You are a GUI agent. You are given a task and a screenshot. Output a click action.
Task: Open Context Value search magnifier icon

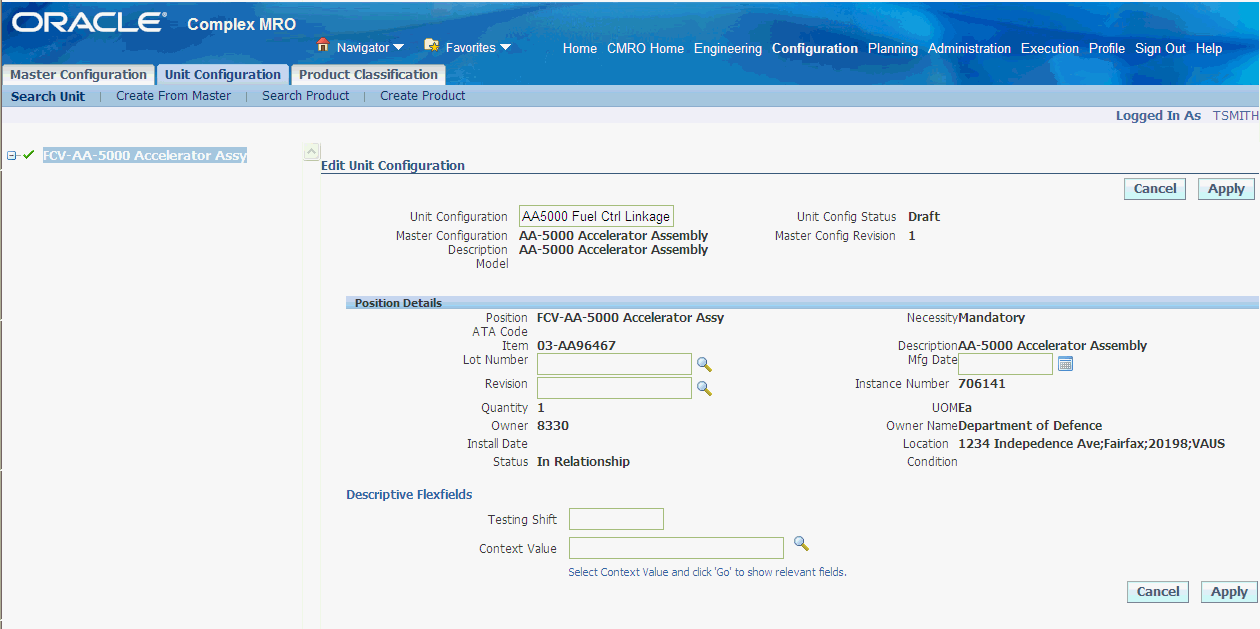tap(801, 543)
